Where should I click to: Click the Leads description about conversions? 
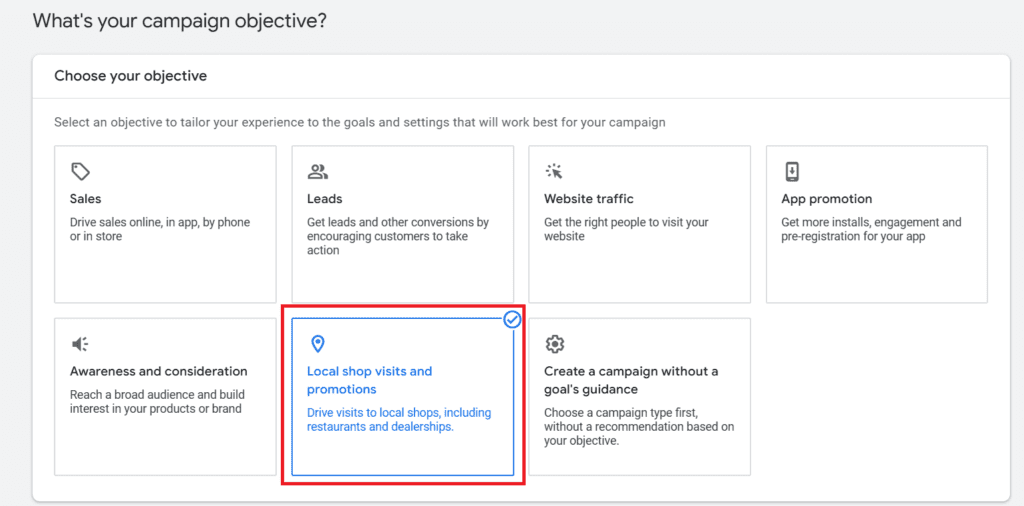click(398, 236)
